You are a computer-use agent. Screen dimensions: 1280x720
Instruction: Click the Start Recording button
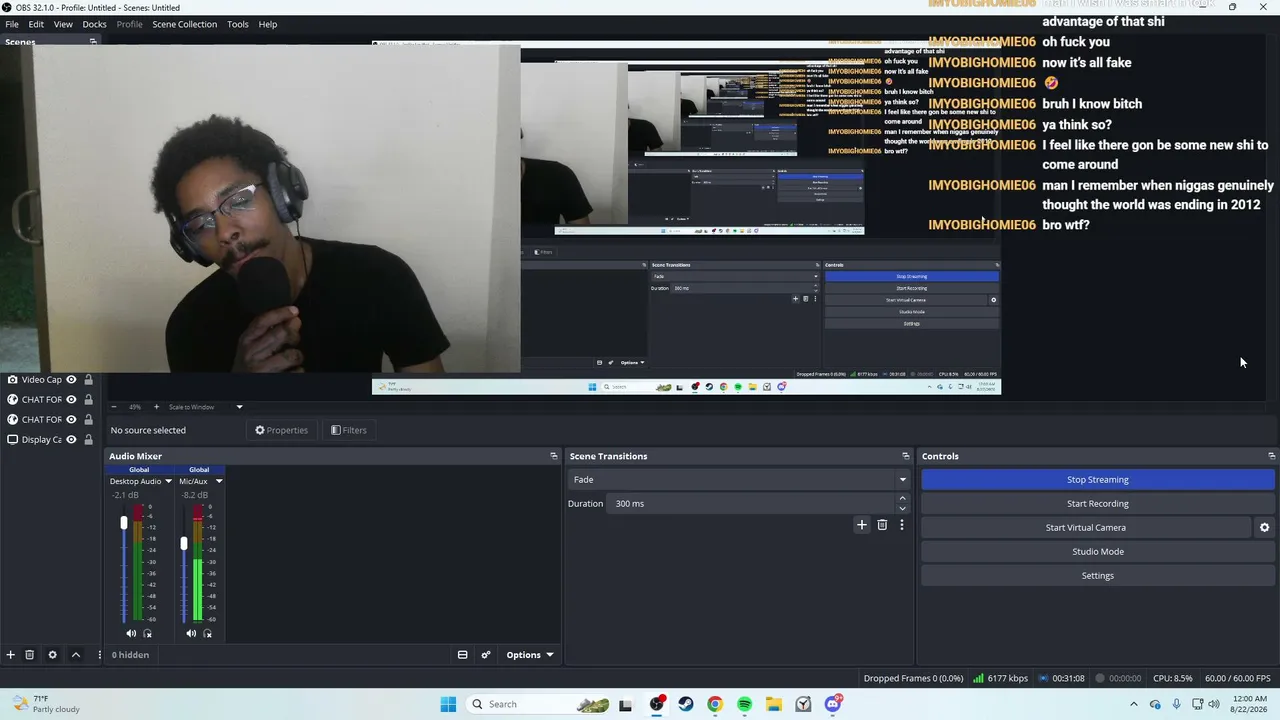(1098, 504)
